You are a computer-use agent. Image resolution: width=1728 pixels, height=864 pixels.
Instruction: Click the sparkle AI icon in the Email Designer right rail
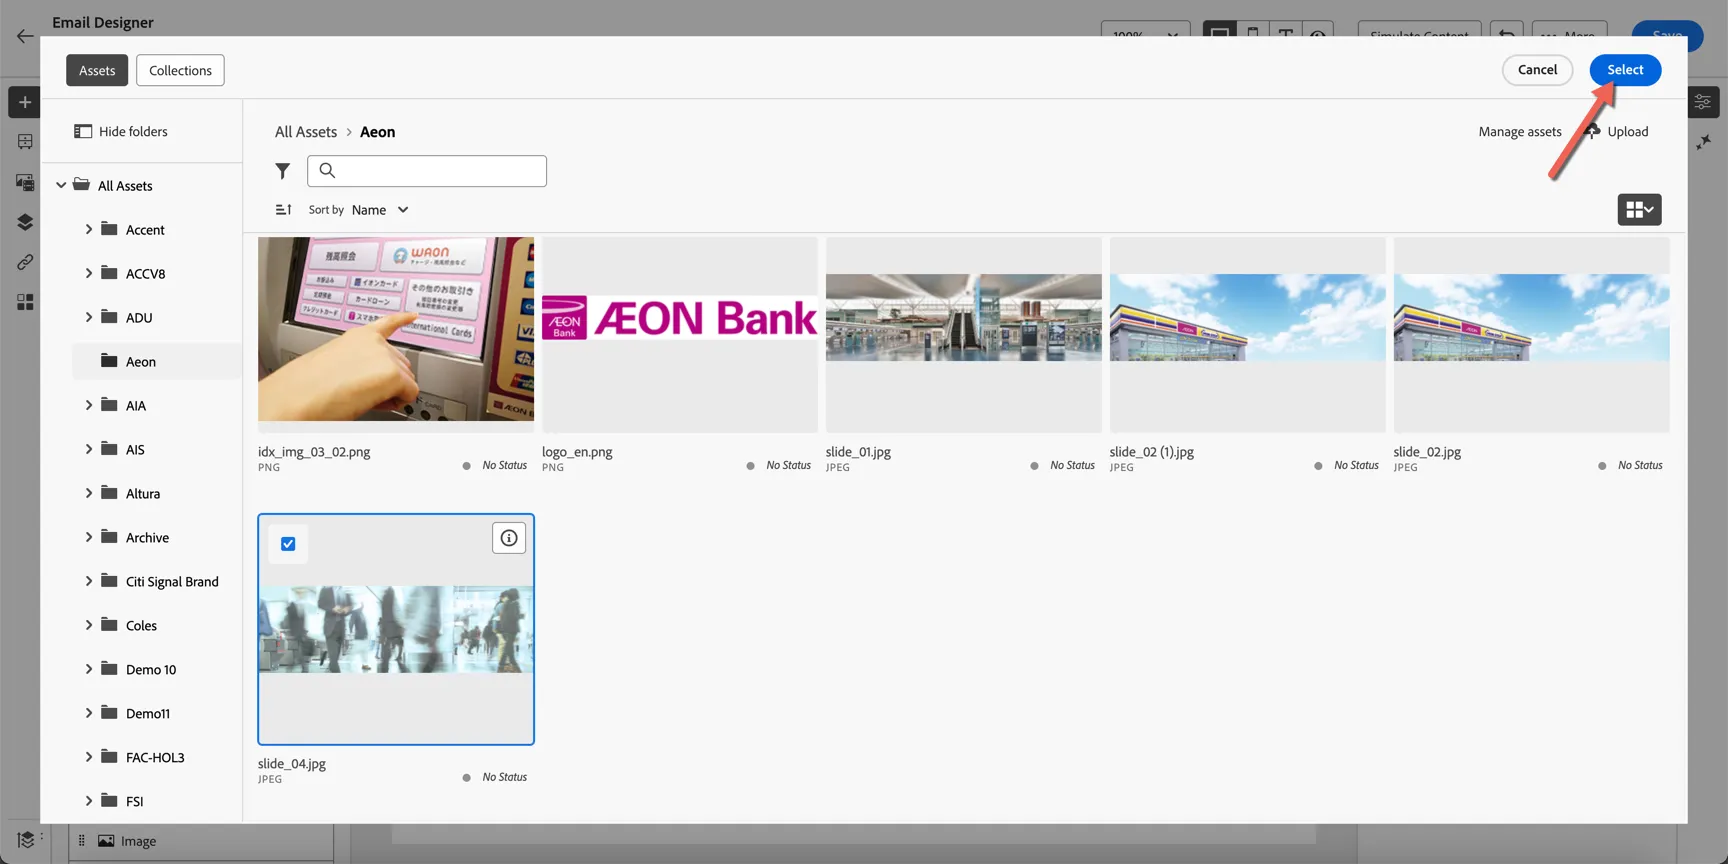[1703, 143]
